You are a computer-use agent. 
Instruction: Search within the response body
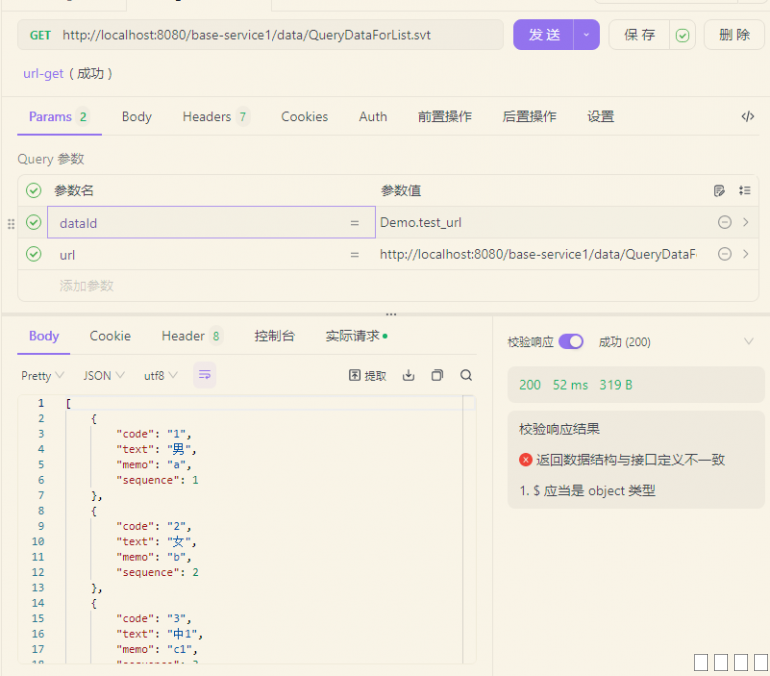(x=466, y=376)
